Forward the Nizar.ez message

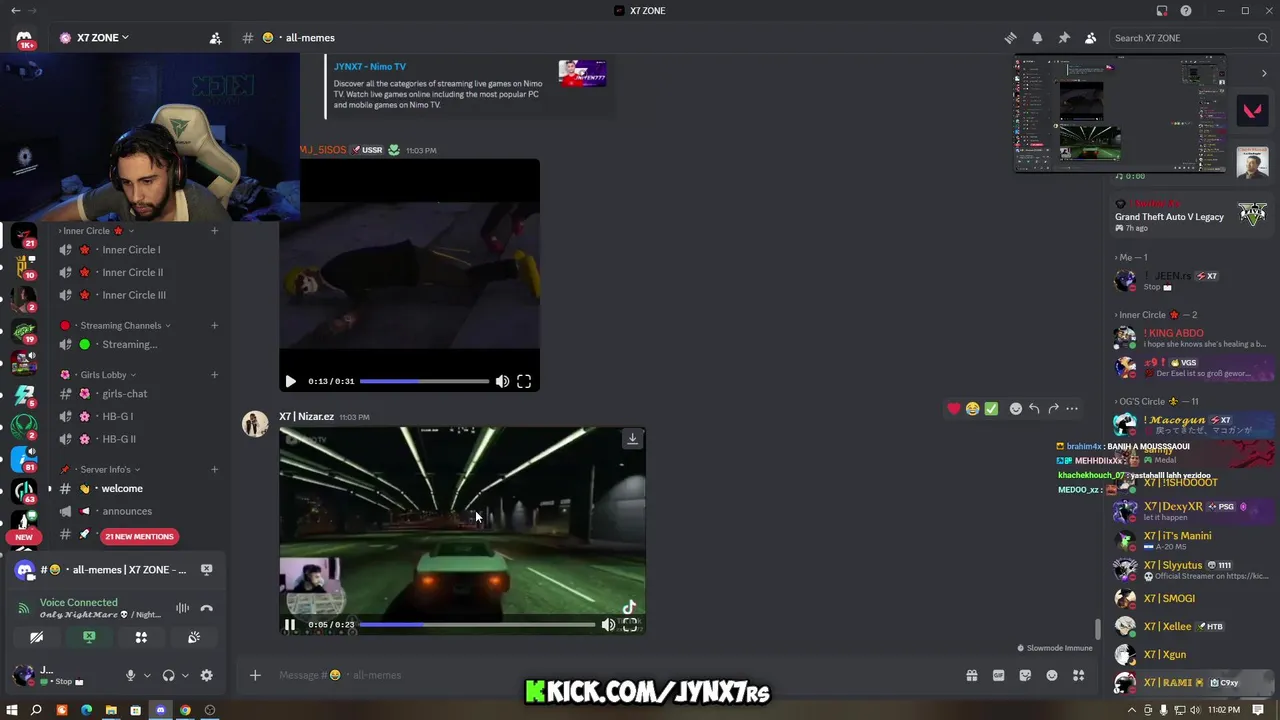[1053, 408]
